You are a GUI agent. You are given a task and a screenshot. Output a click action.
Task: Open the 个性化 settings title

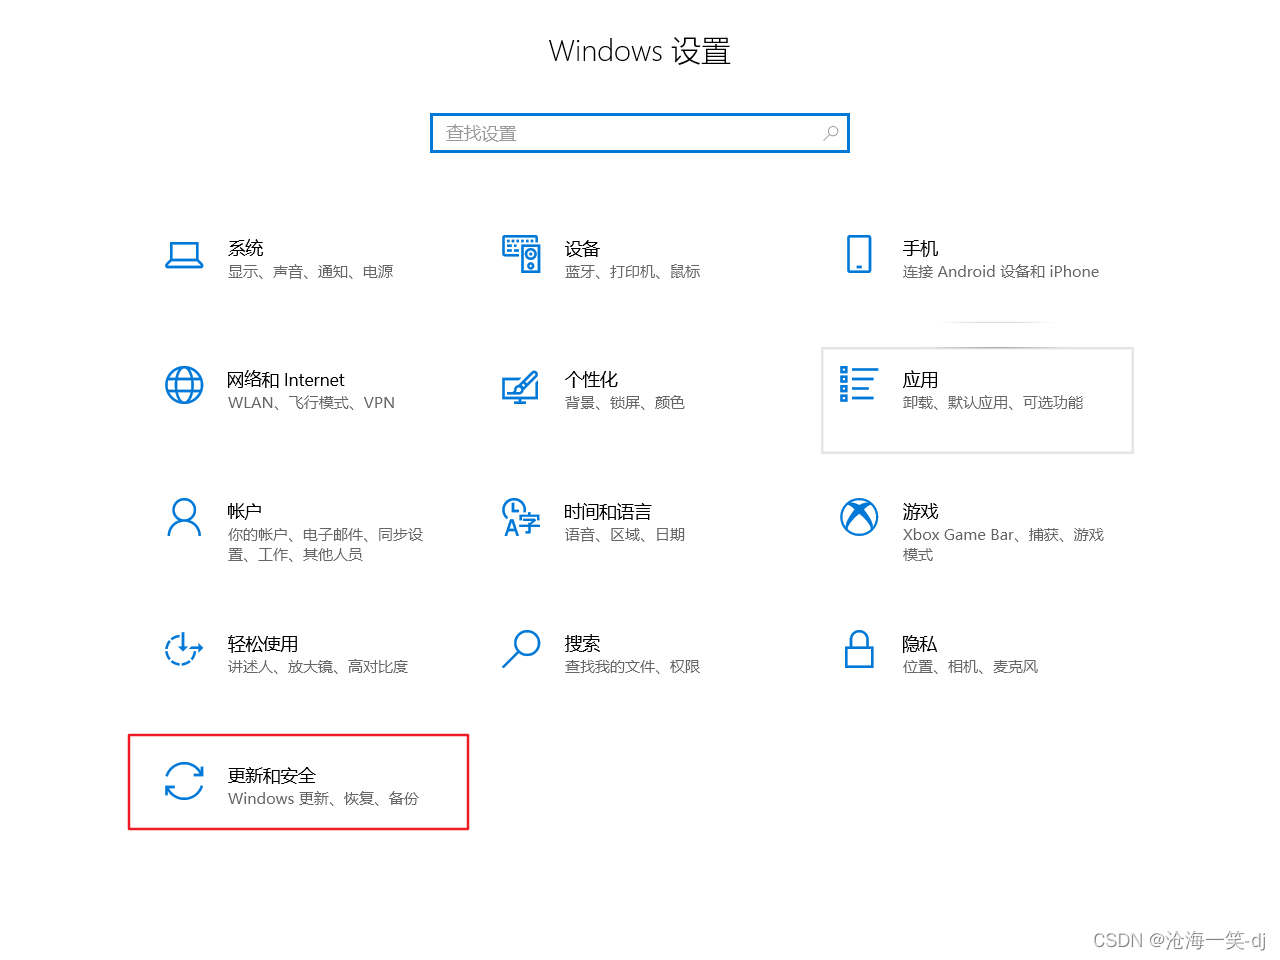pyautogui.click(x=591, y=380)
